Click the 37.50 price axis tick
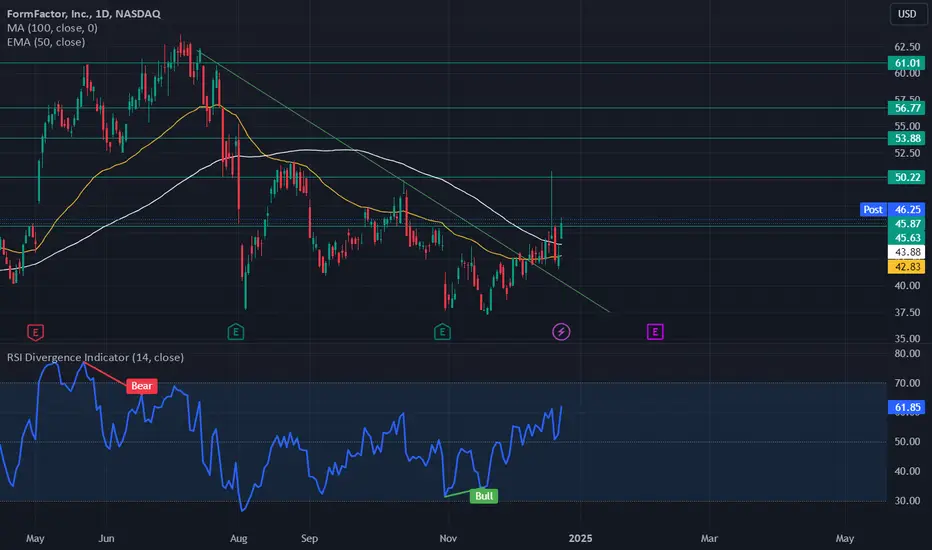Image resolution: width=932 pixels, height=550 pixels. (907, 312)
